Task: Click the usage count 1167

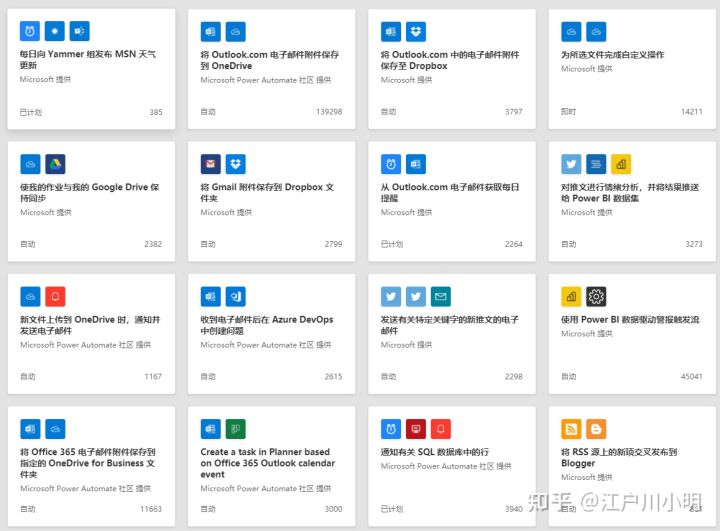Action: tap(153, 377)
